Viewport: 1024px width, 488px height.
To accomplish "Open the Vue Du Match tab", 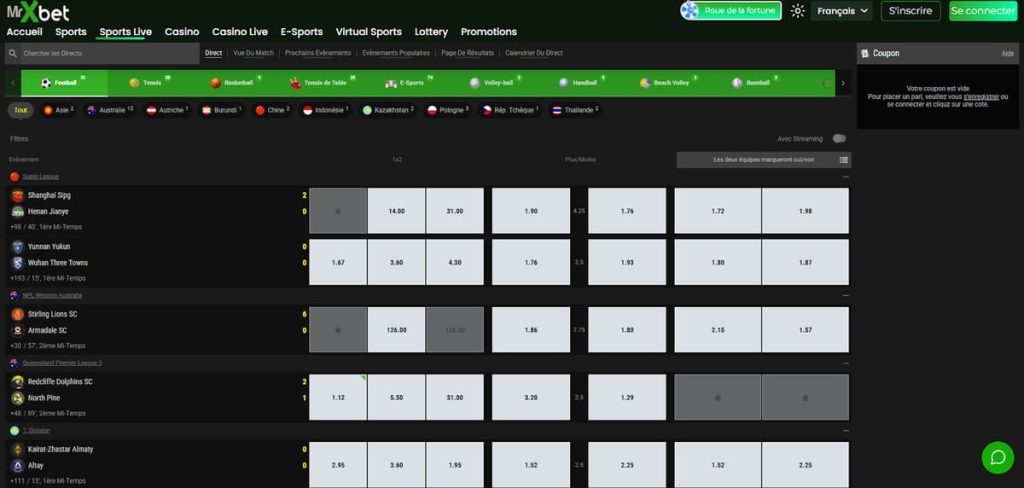I will 253,53.
